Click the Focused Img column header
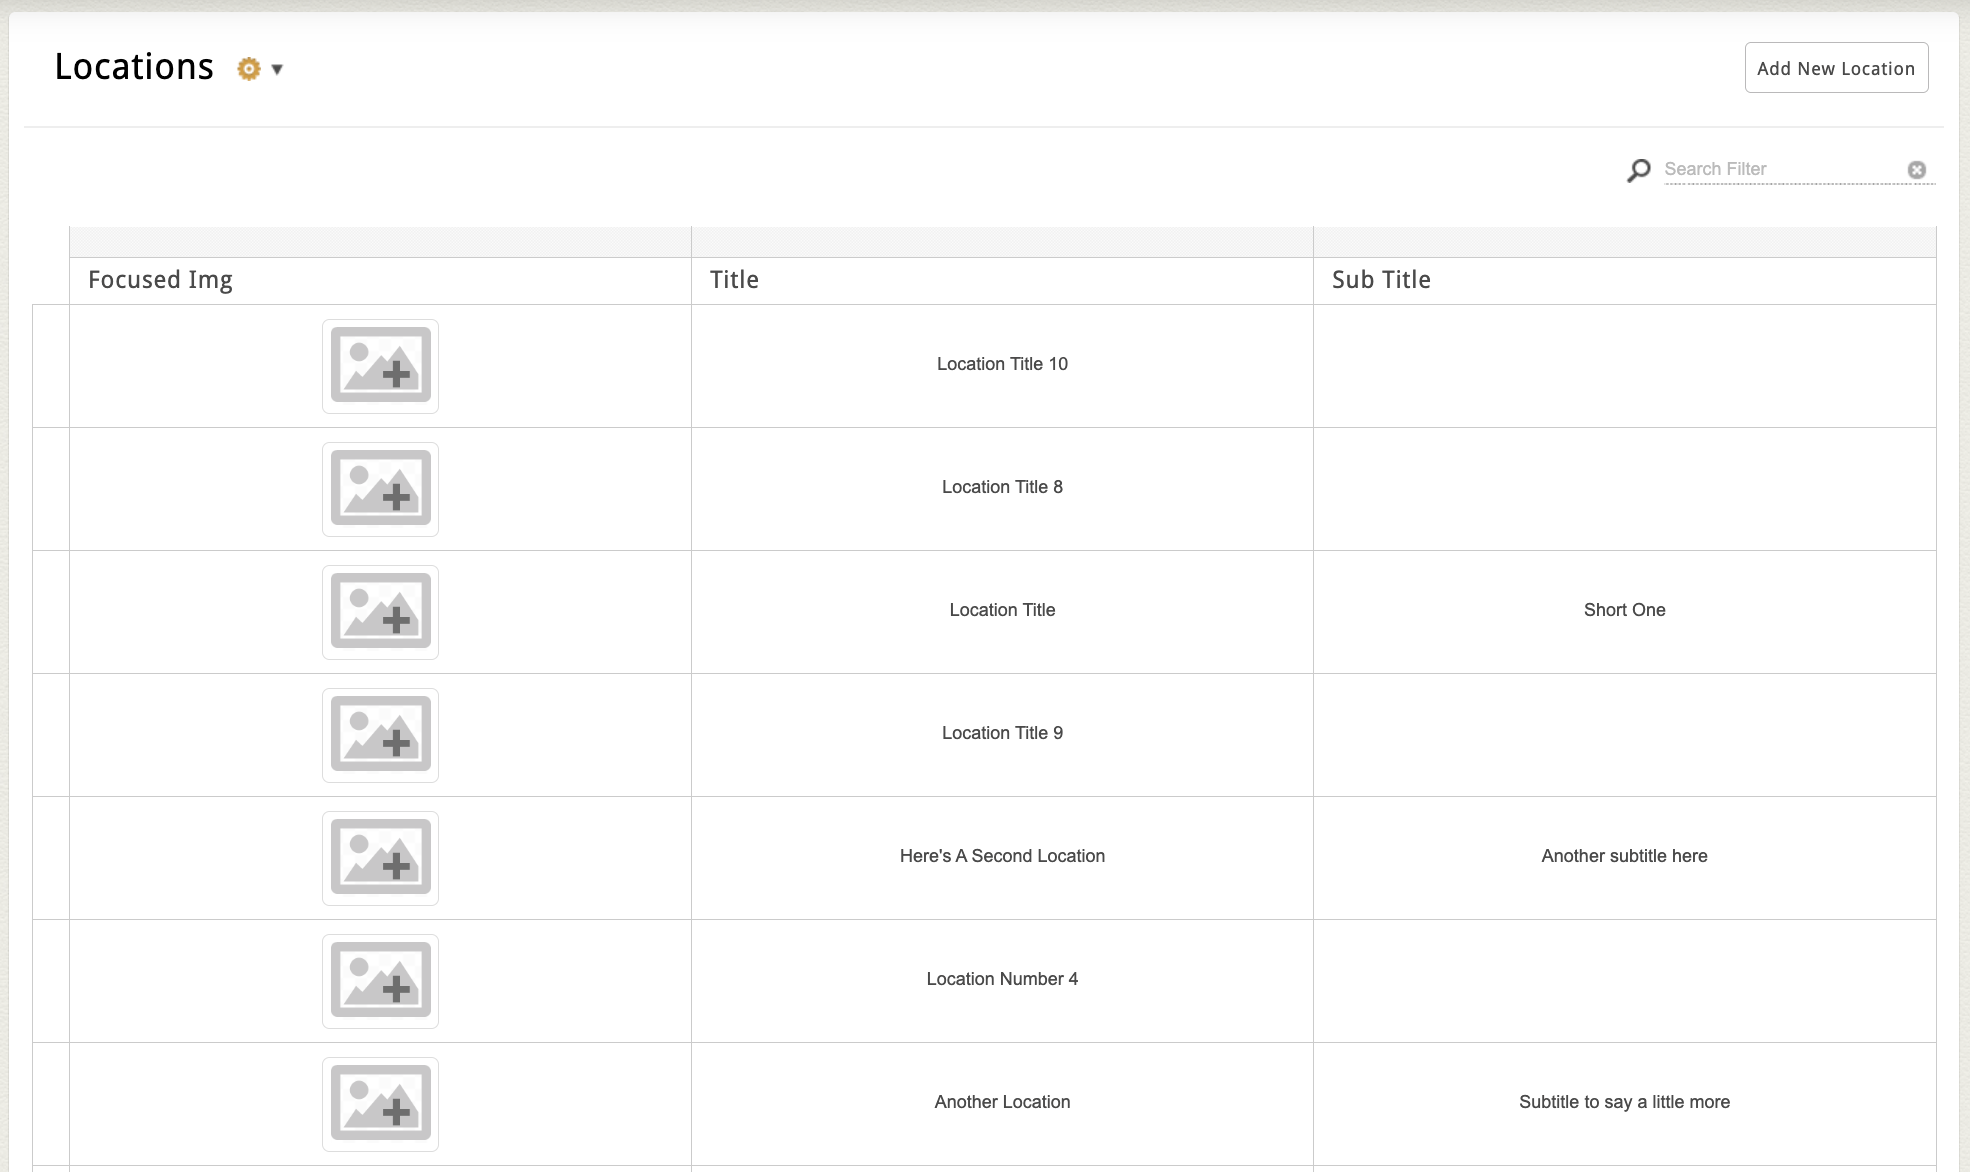This screenshot has height=1172, width=1970. pyautogui.click(x=160, y=280)
